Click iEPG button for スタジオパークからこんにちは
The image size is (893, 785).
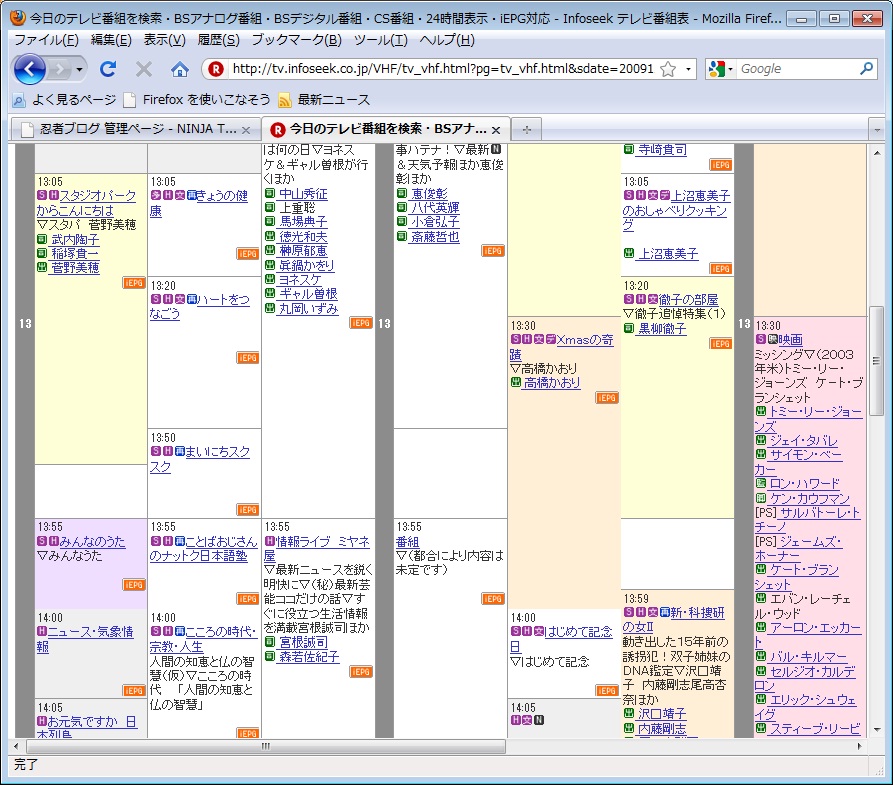coord(134,283)
